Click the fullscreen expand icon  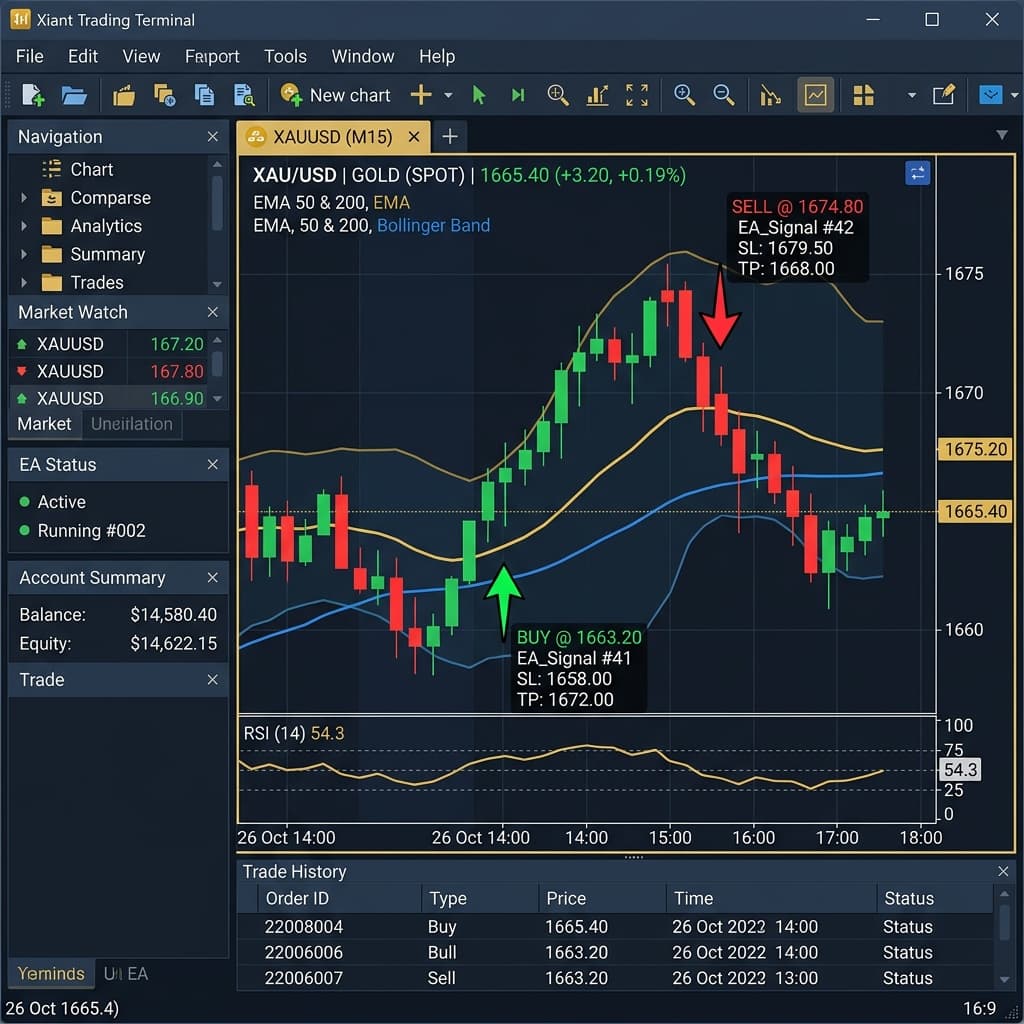[637, 95]
